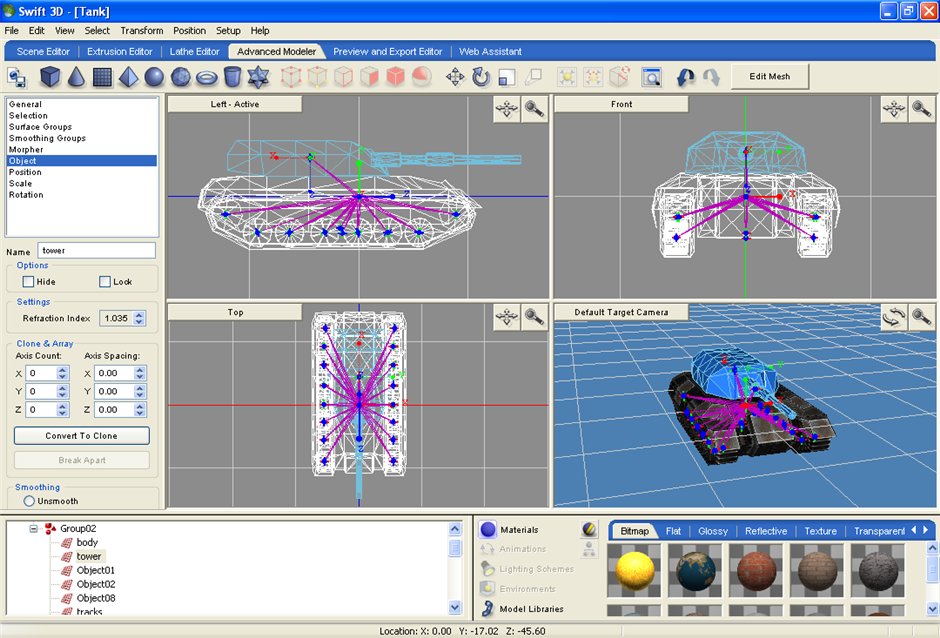Screen dimensions: 940x638
Task: Click the pan icon in Top viewport
Action: (507, 317)
